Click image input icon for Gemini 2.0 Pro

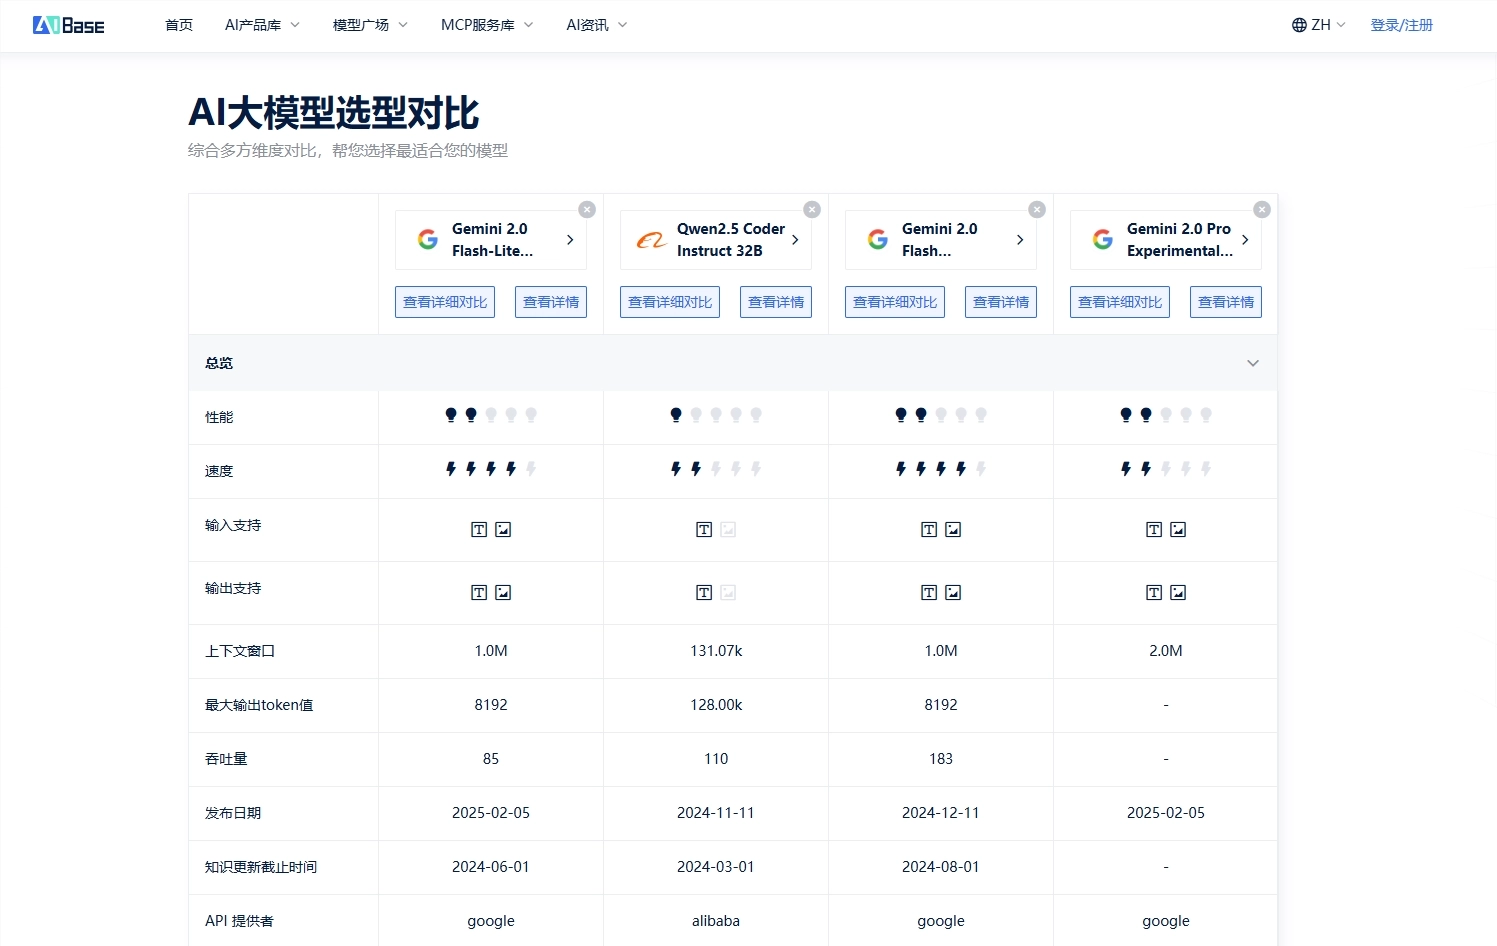1178,530
